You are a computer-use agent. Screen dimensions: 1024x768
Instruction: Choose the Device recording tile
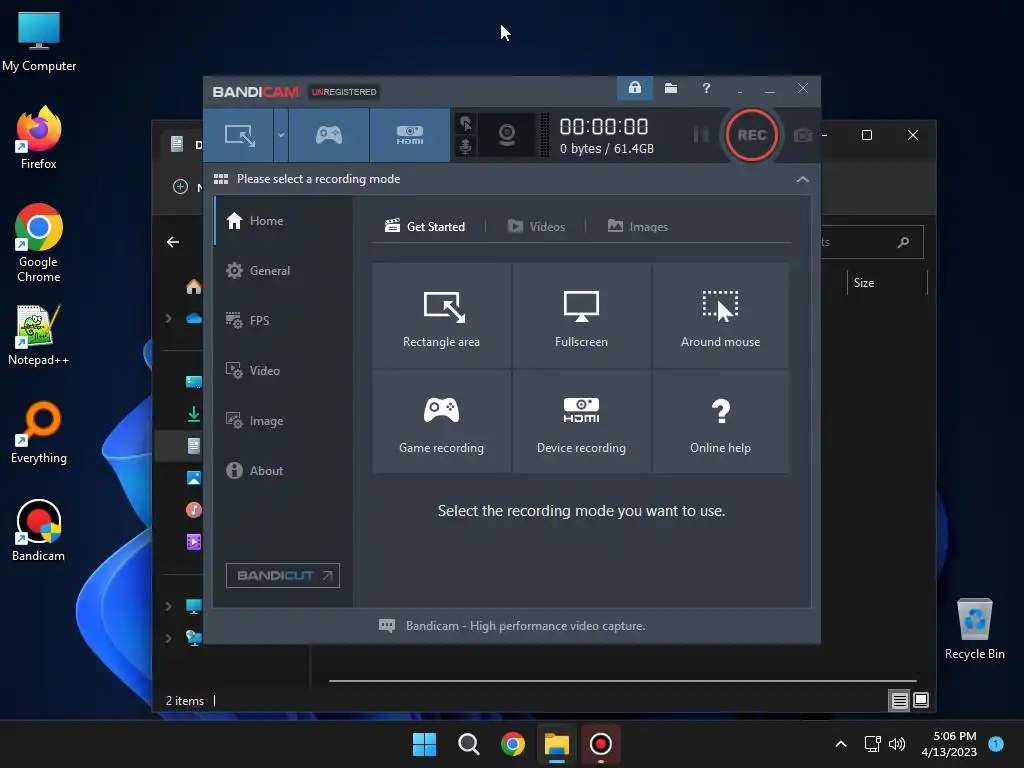581,422
